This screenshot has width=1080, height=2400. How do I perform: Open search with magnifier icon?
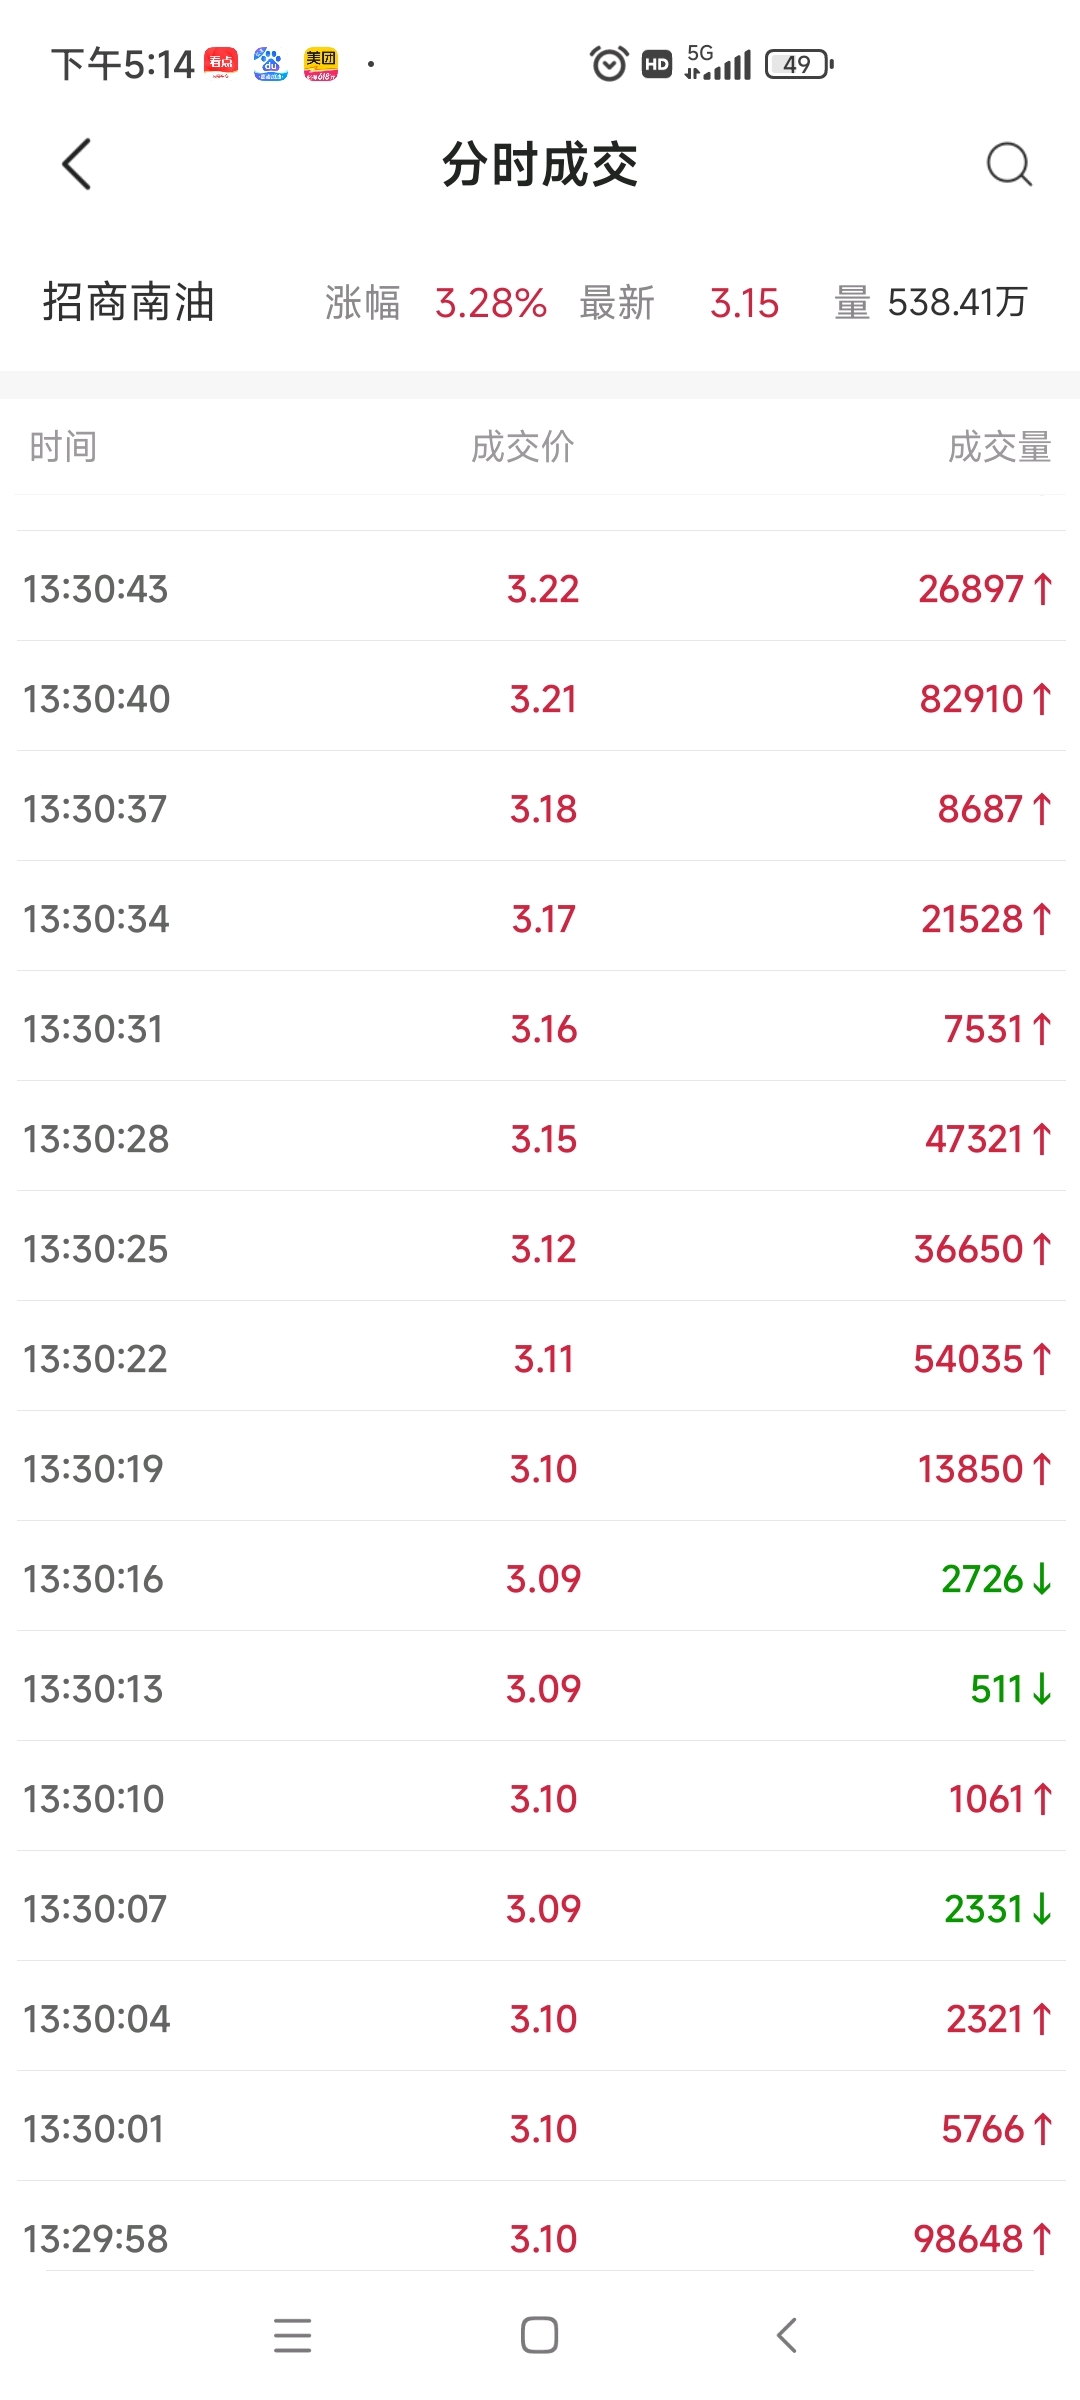coord(1009,164)
